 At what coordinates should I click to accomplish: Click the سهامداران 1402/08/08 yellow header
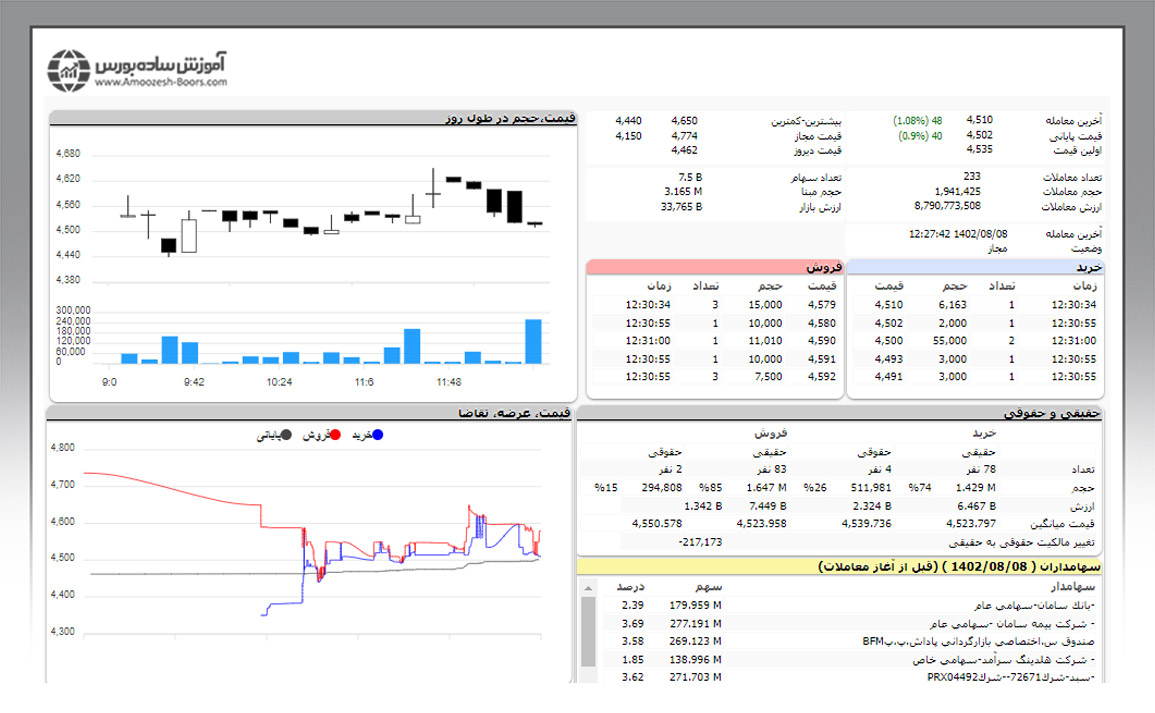(x=839, y=567)
